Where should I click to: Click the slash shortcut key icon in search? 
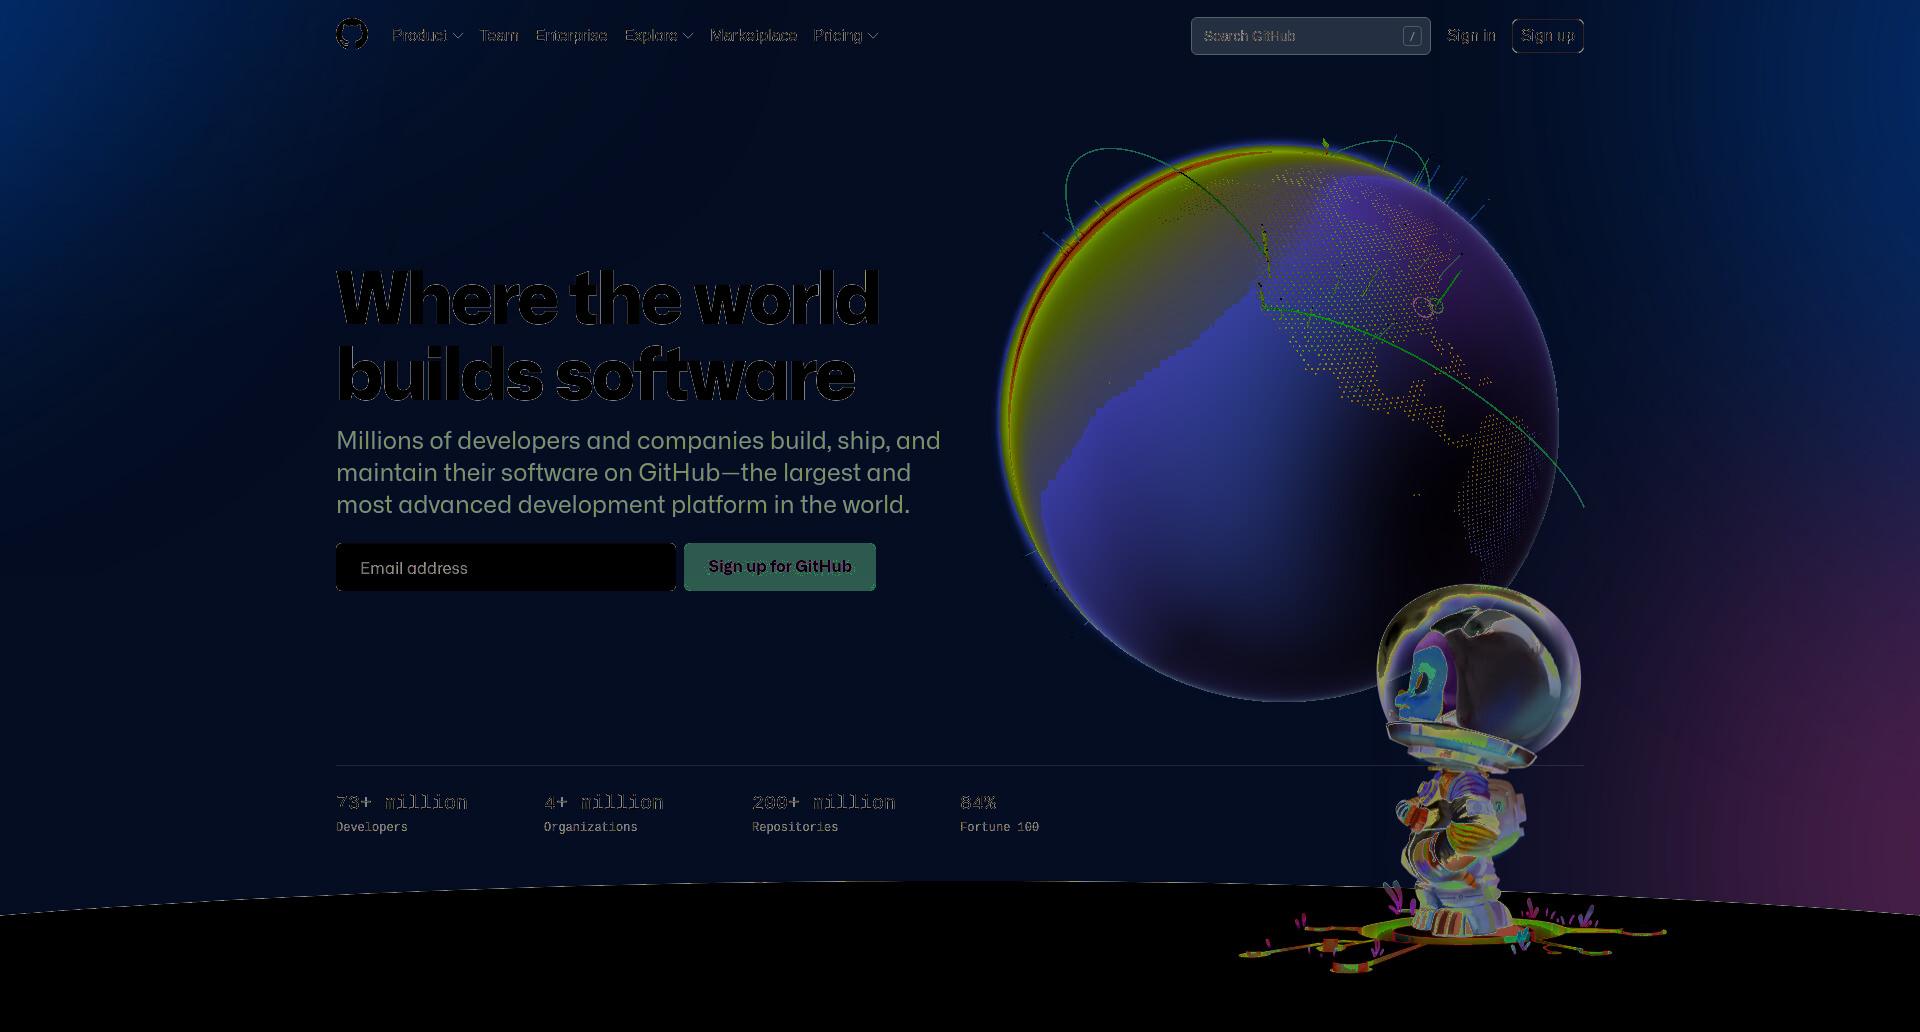coord(1412,36)
